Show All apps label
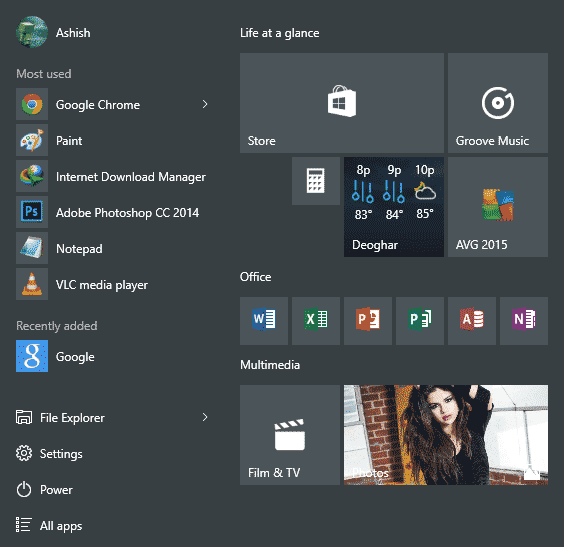Image resolution: width=564 pixels, height=547 pixels. (x=61, y=526)
